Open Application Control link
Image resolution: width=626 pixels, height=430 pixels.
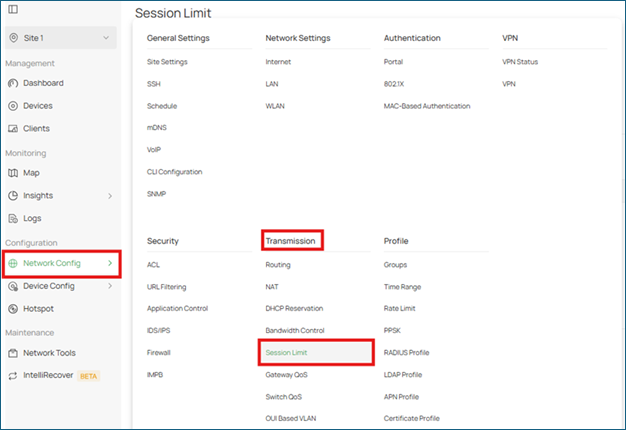[x=177, y=309]
